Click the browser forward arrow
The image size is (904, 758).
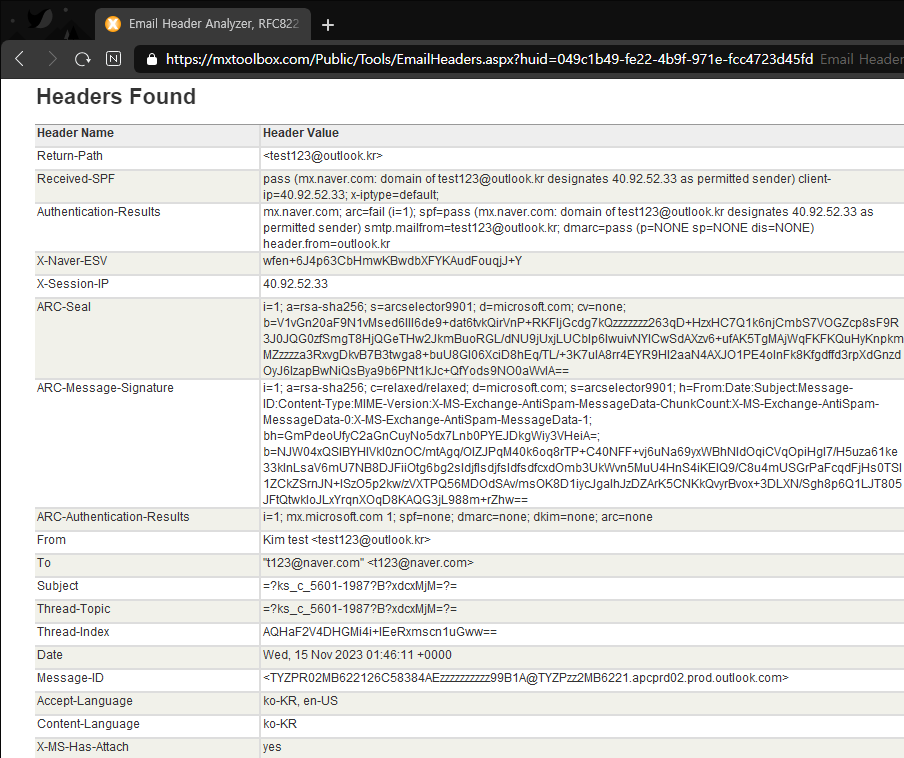coord(52,59)
